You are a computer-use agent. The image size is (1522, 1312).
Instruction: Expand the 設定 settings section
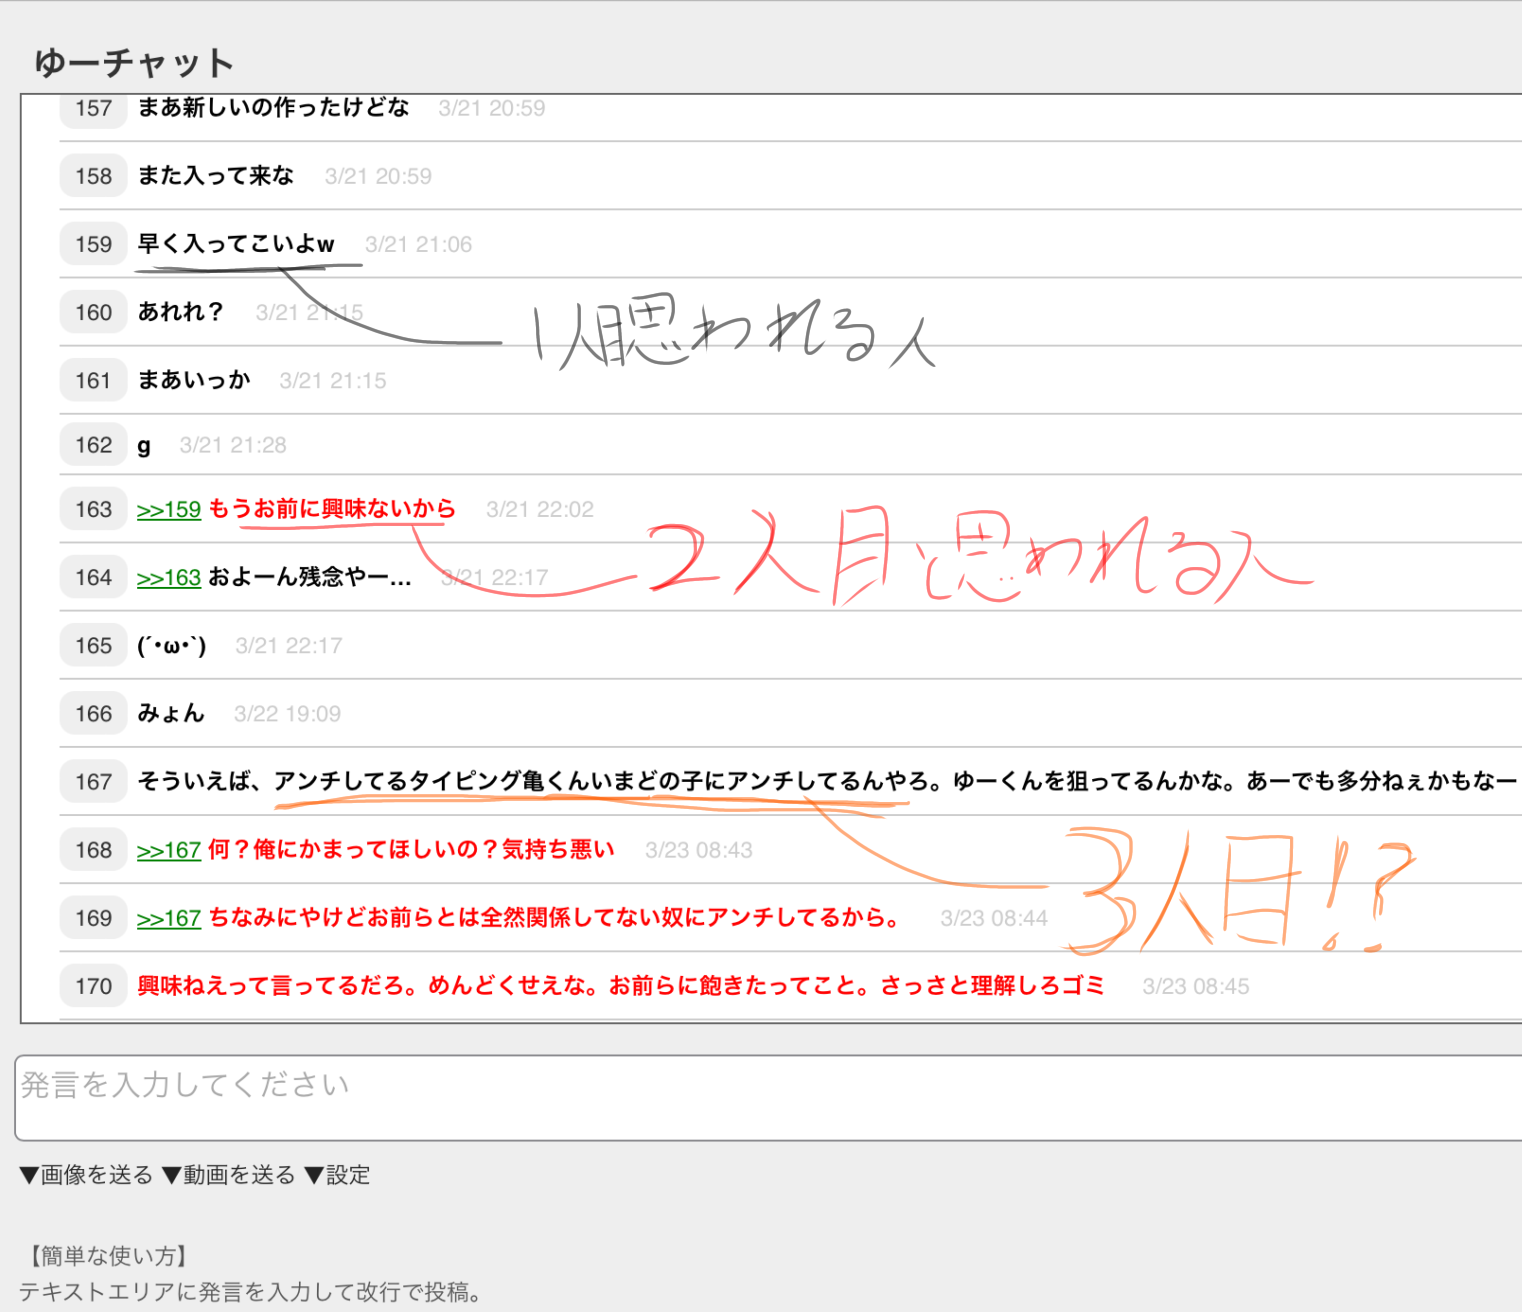[x=337, y=1175]
